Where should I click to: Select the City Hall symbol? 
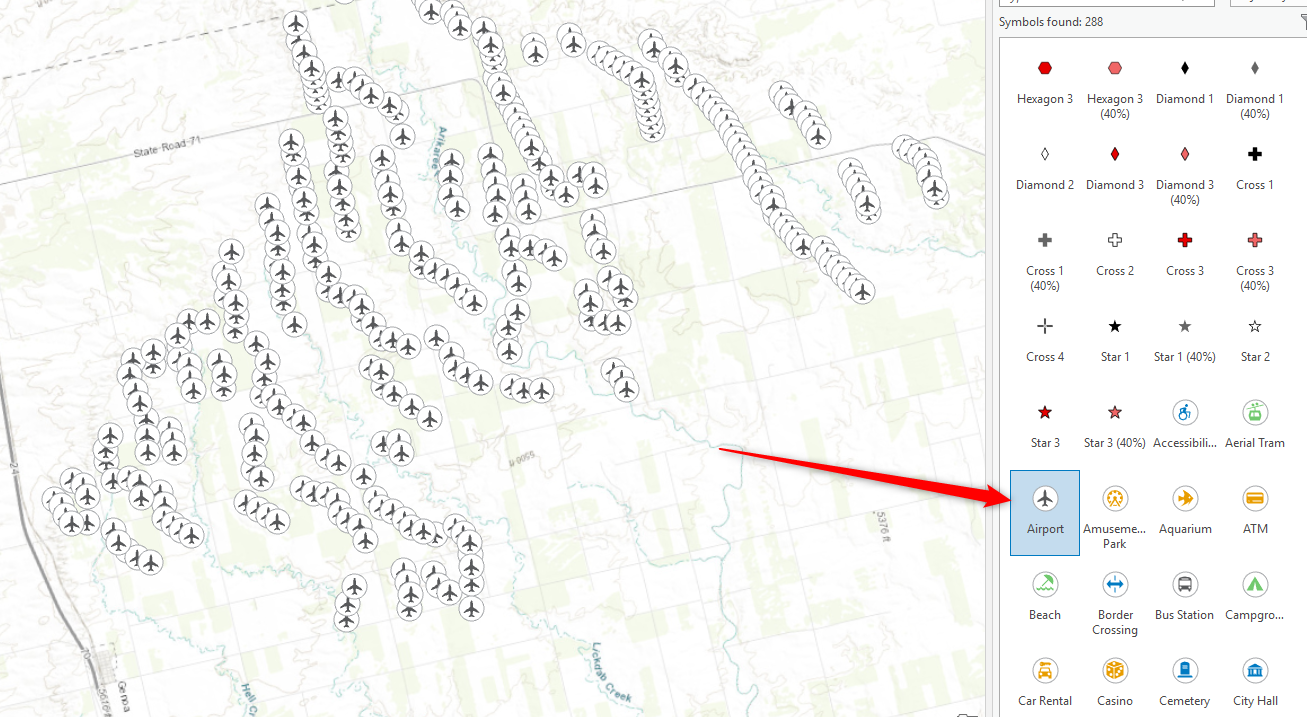pyautogui.click(x=1255, y=684)
